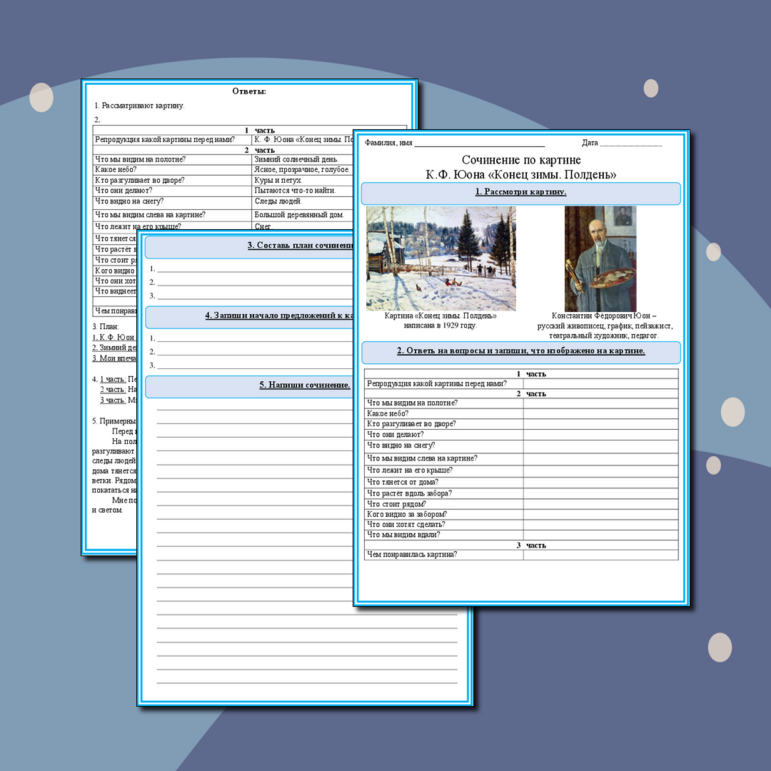Click the heading "3. Составь план сочинения"
This screenshot has height=771, width=771.
(300, 246)
